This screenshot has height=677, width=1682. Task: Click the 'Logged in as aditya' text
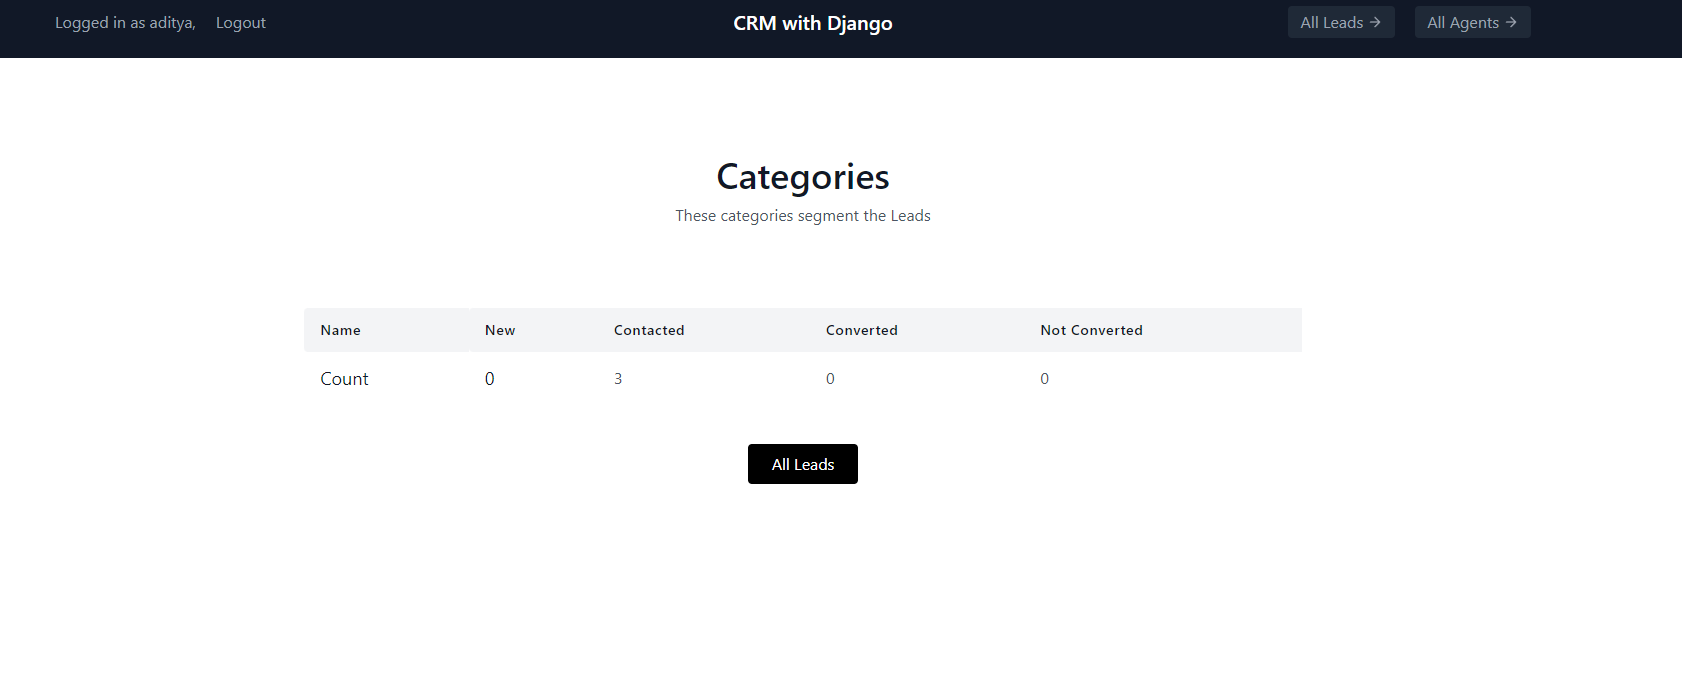123,22
